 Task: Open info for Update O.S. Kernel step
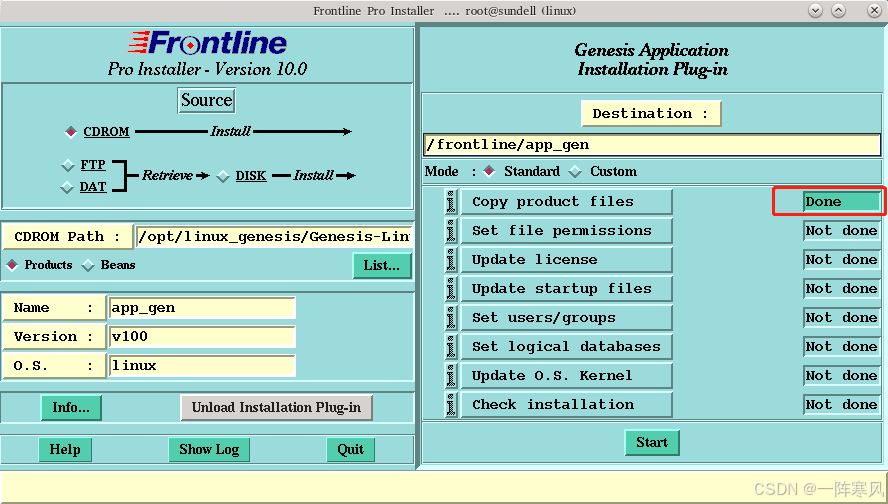(451, 375)
